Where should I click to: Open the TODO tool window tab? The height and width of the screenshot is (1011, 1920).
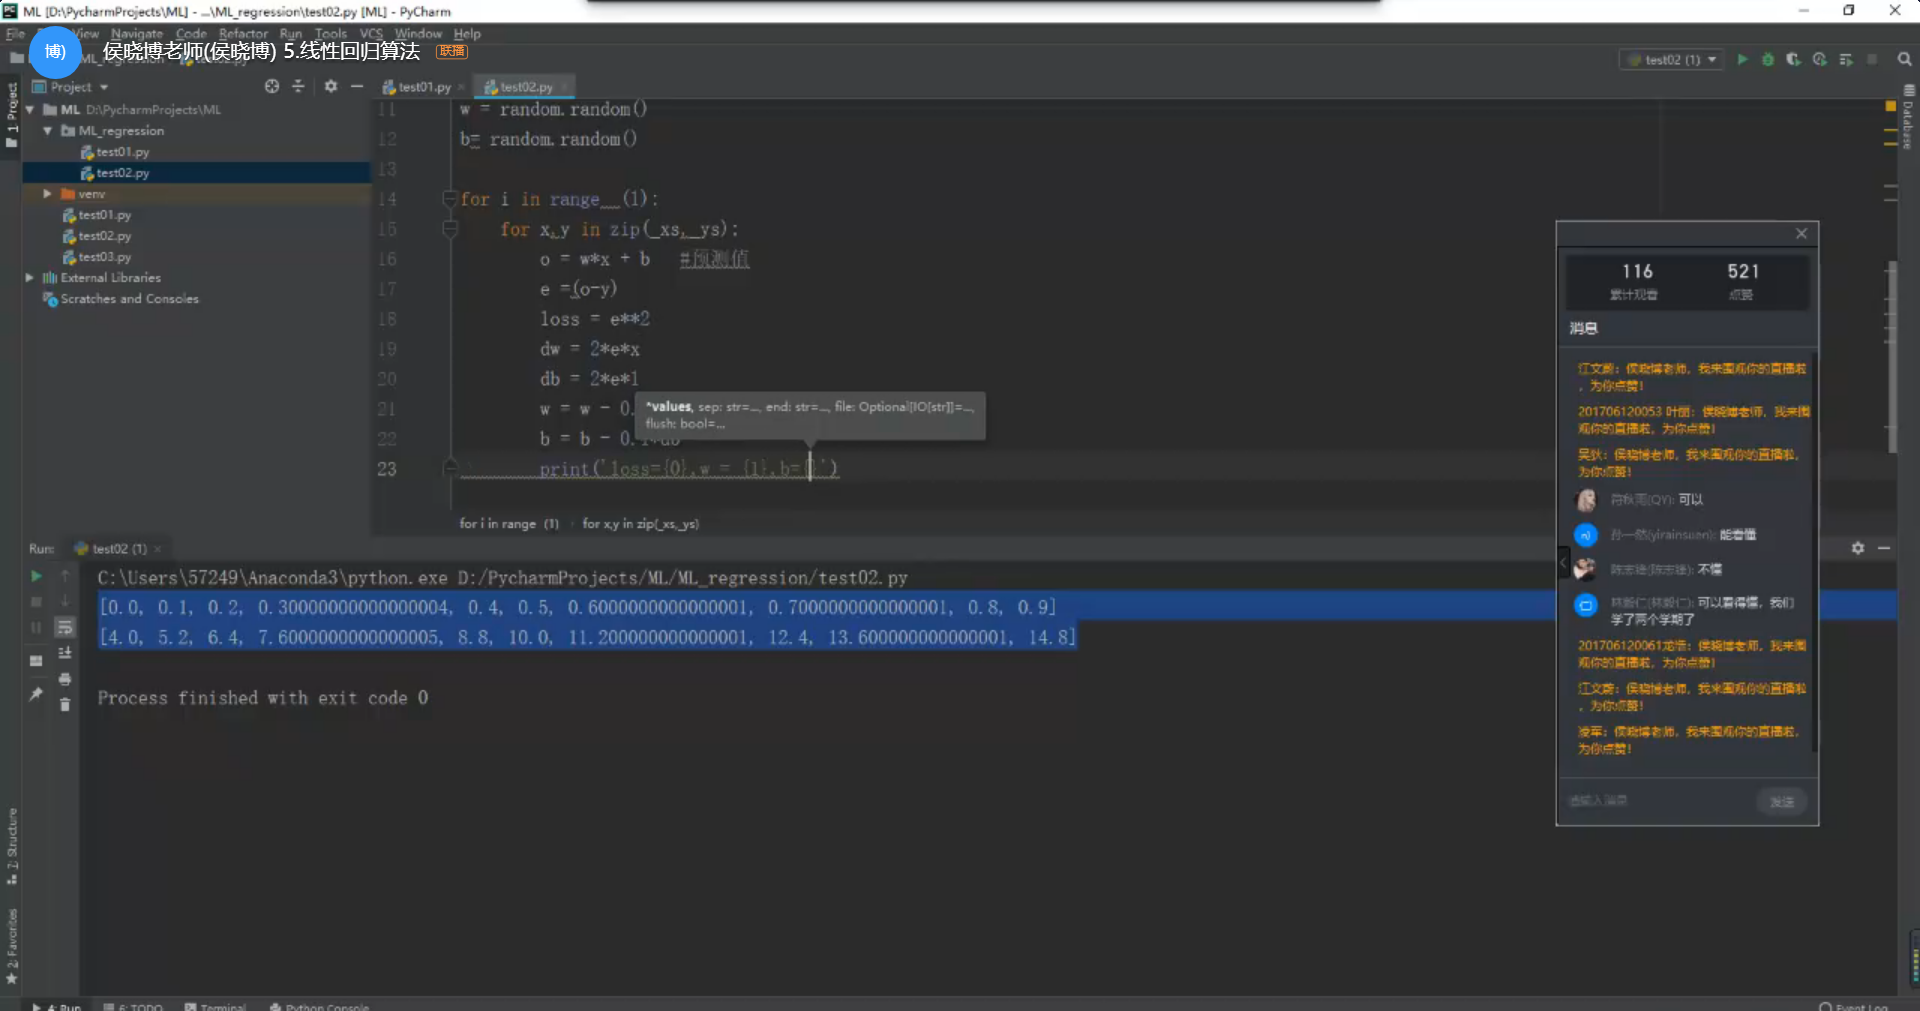click(x=133, y=1006)
